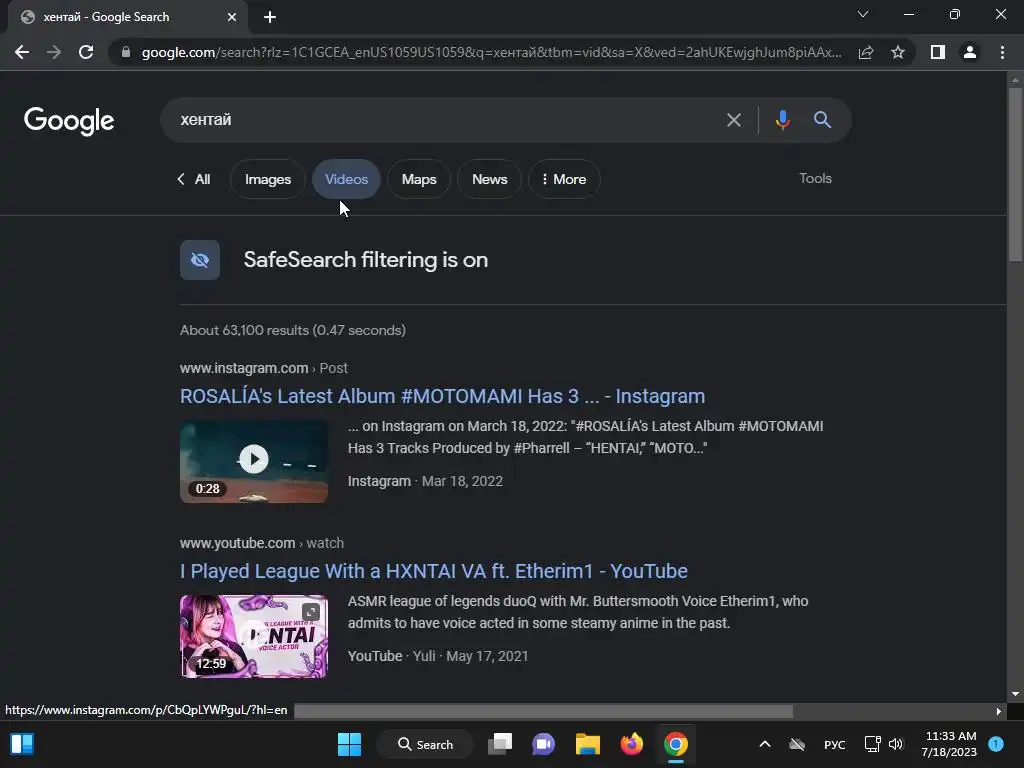The height and width of the screenshot is (768, 1024).
Task: Switch to the All results tab
Action: click(194, 180)
